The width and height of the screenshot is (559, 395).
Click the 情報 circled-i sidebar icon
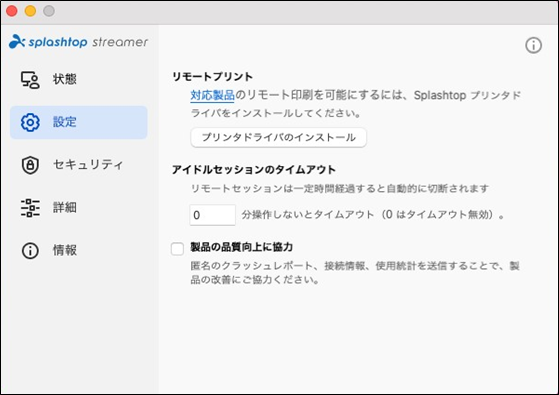coord(30,251)
